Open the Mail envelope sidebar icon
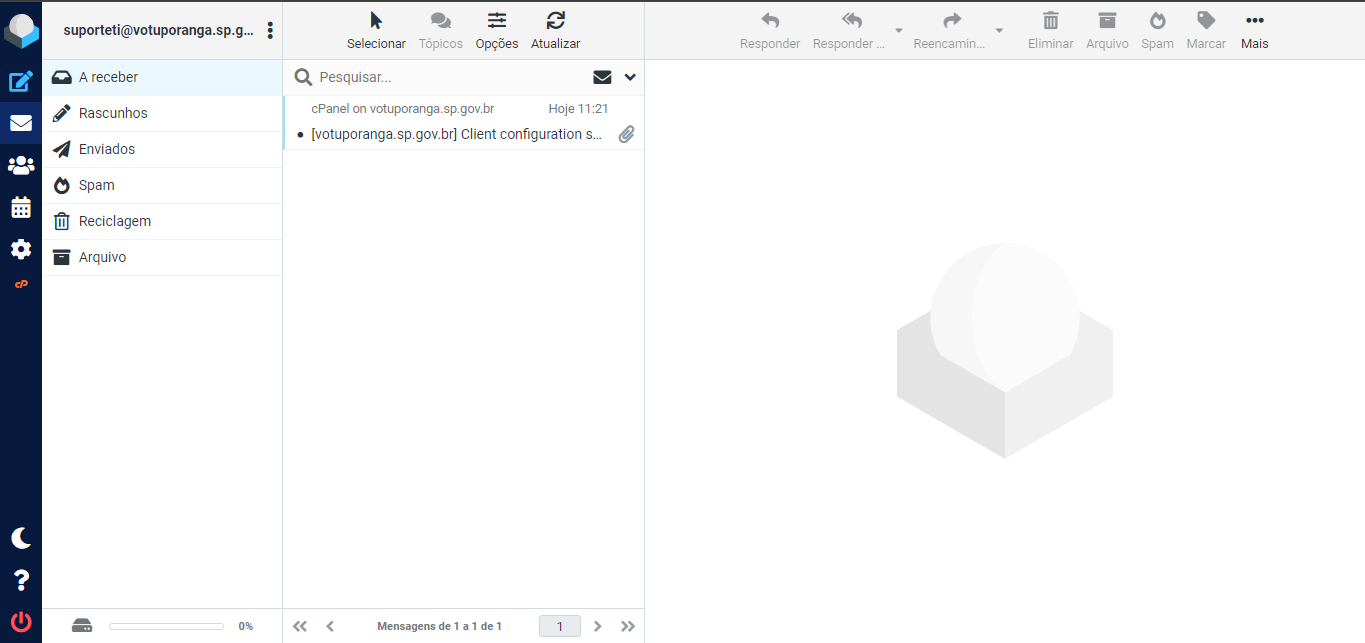Image resolution: width=1365 pixels, height=643 pixels. [x=21, y=123]
